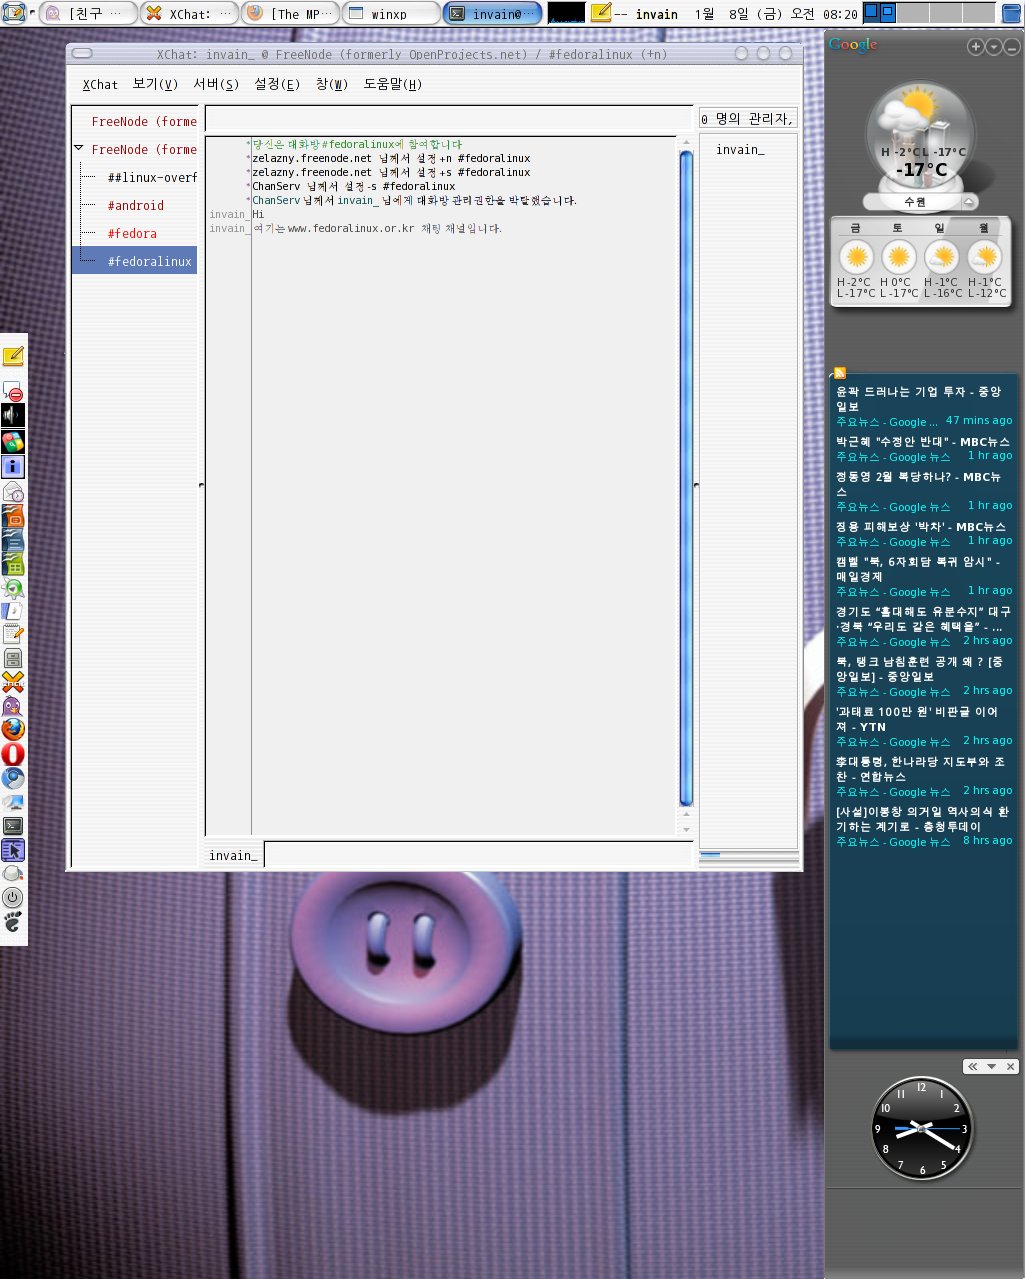
Task: Switch to the invain@ terminal taskbar button
Action: pos(493,13)
